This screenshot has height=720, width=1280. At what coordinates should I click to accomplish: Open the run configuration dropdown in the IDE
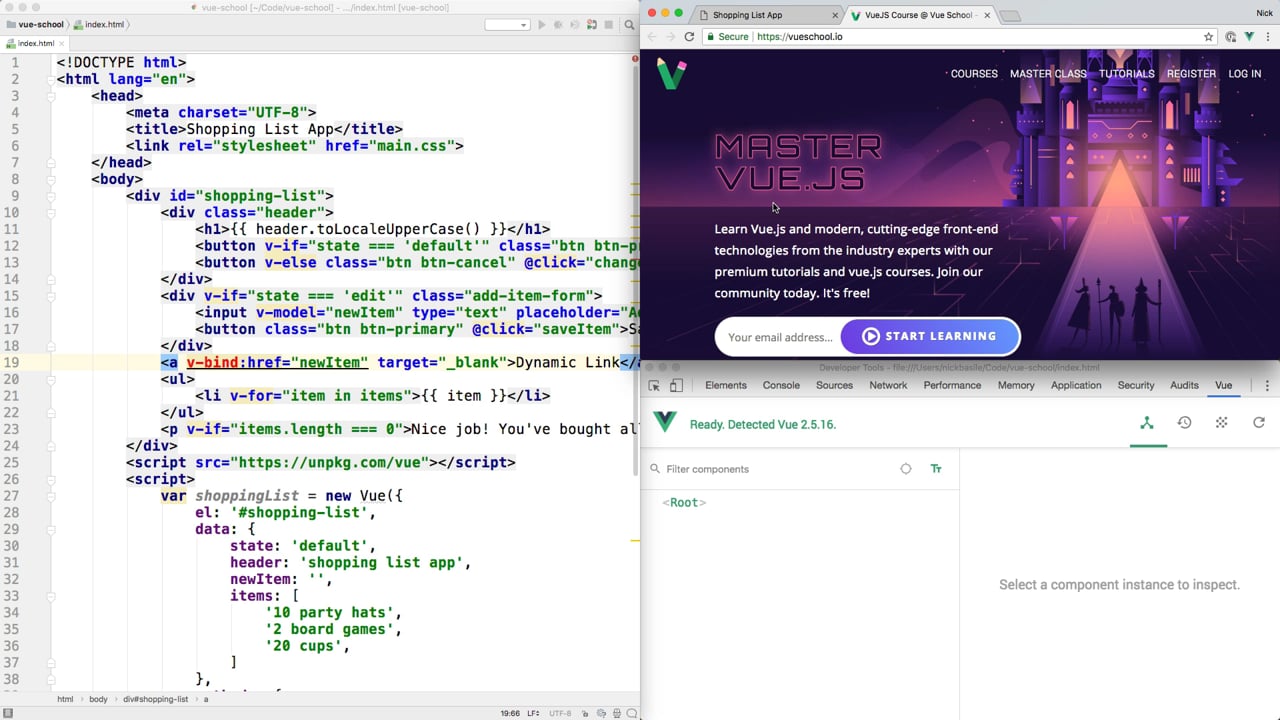pos(506,25)
